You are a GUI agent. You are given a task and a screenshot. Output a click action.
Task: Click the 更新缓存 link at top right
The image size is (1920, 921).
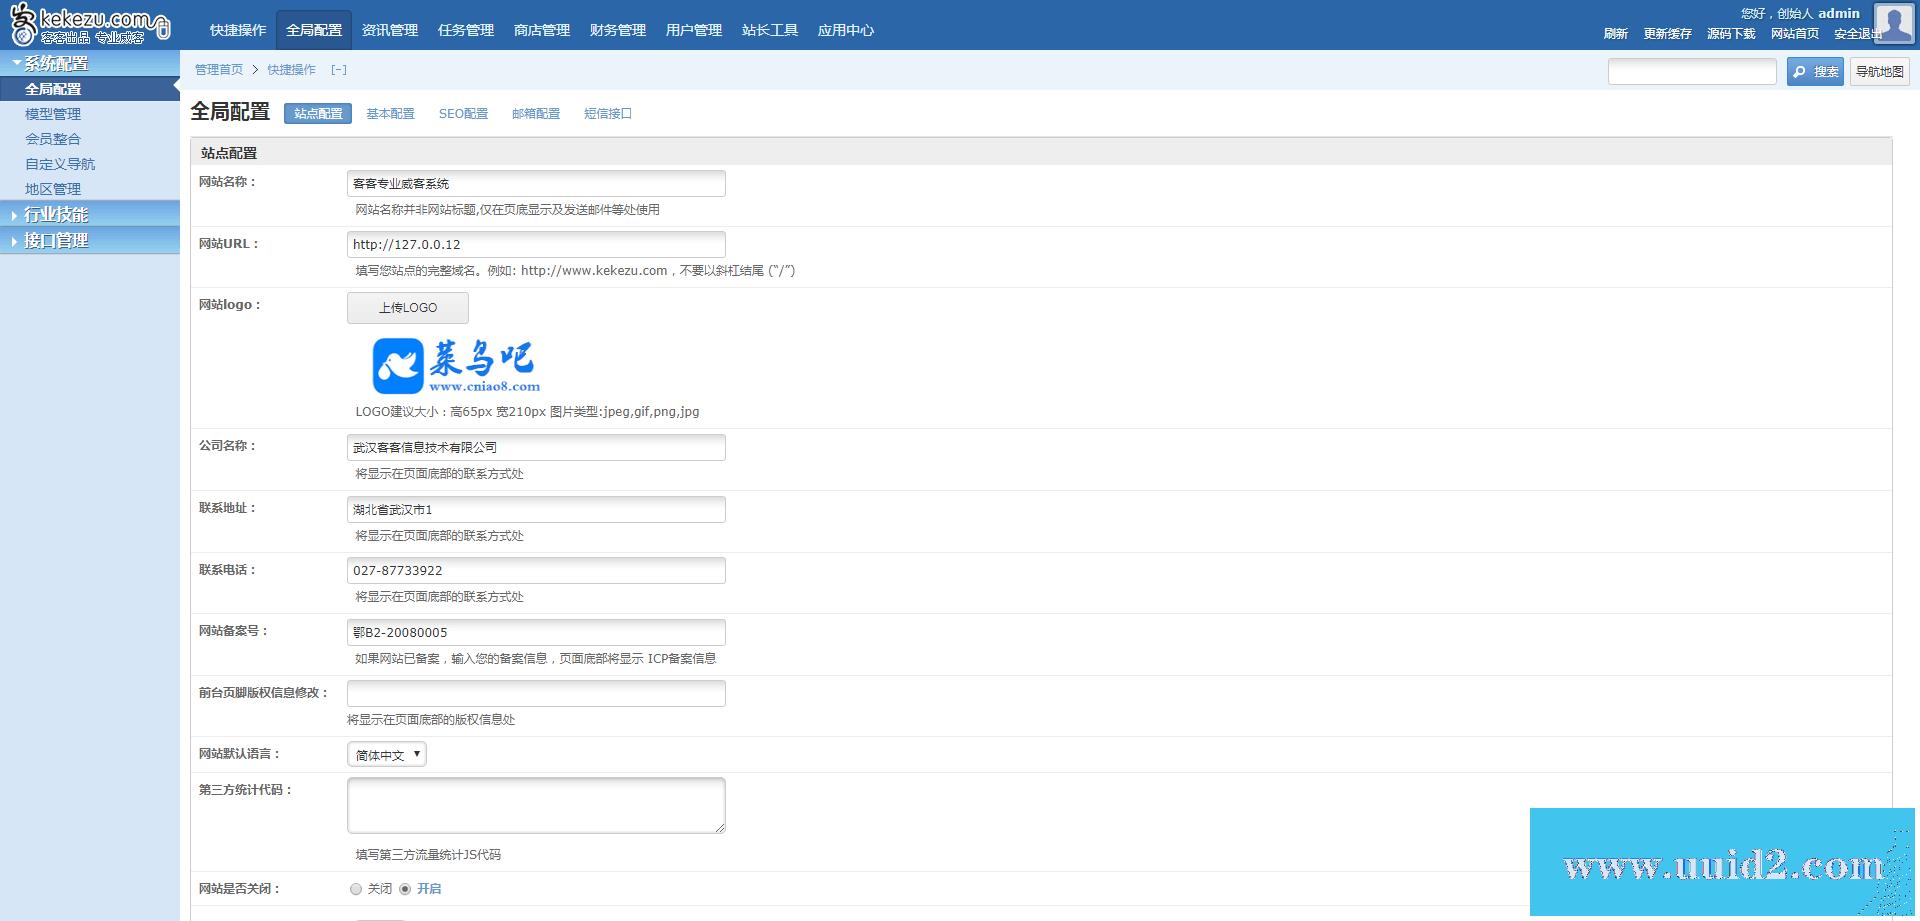1666,33
